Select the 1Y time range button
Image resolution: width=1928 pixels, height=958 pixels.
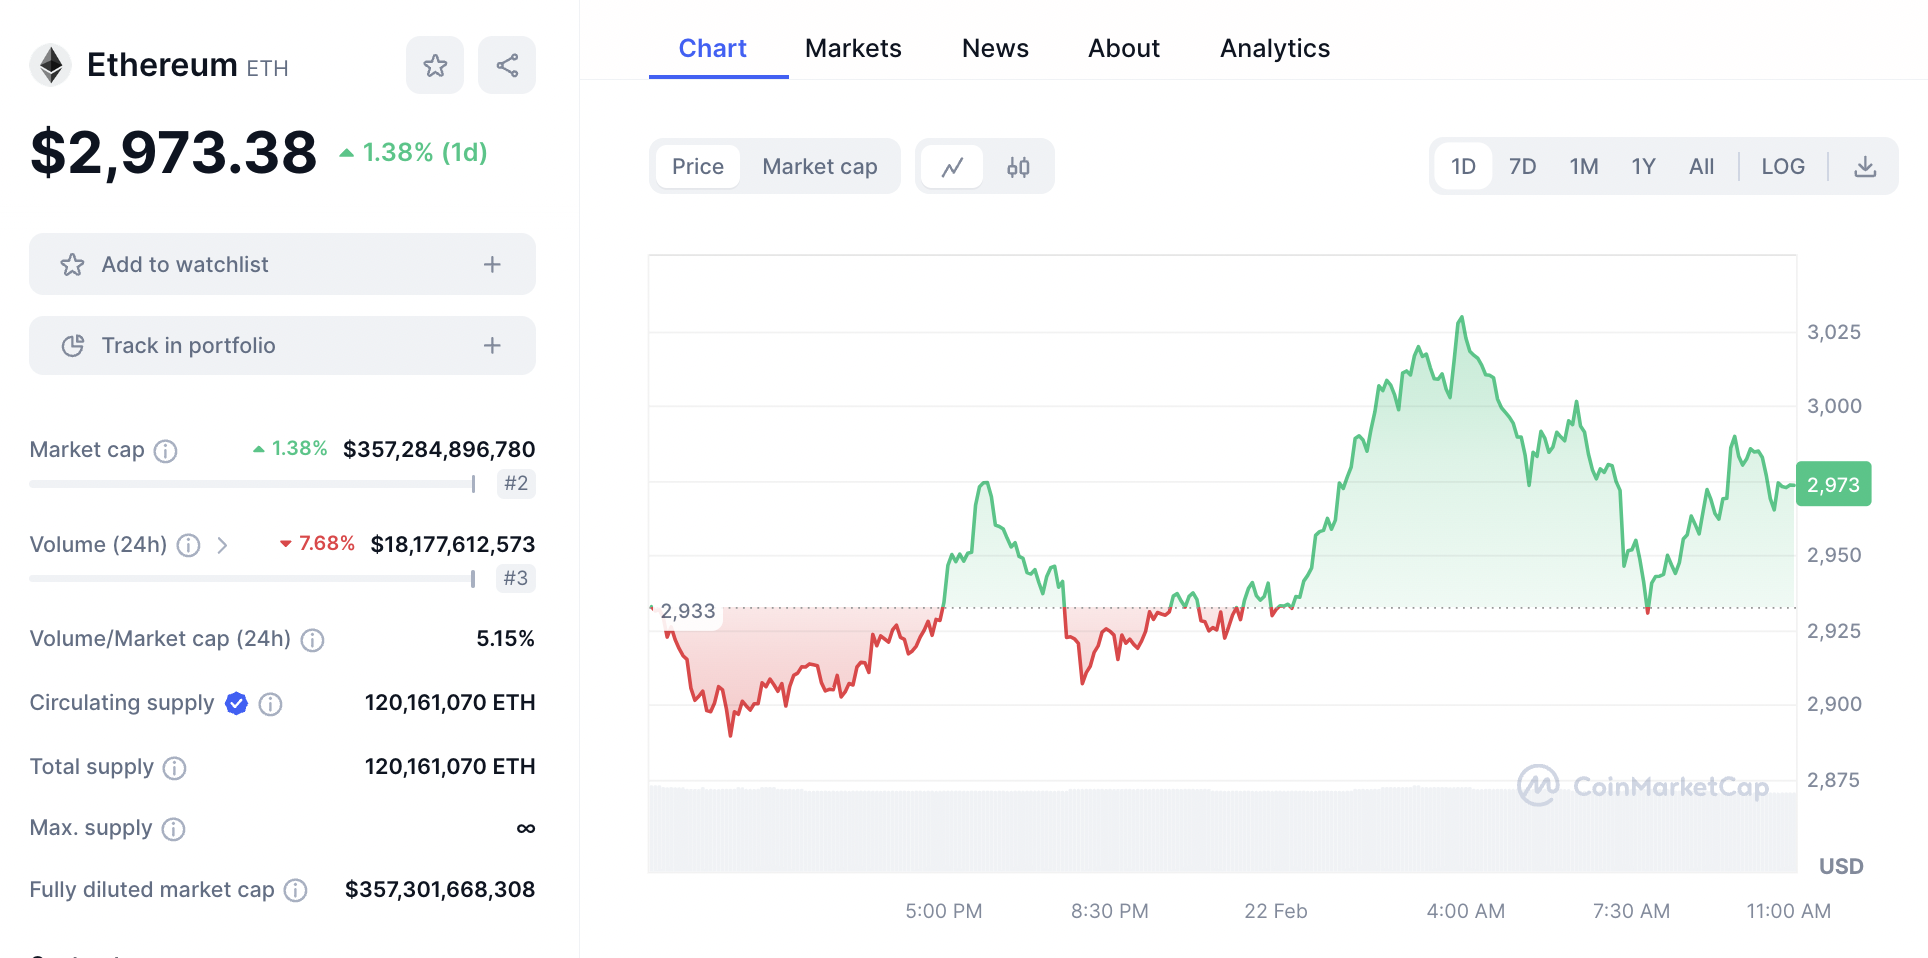(1643, 167)
